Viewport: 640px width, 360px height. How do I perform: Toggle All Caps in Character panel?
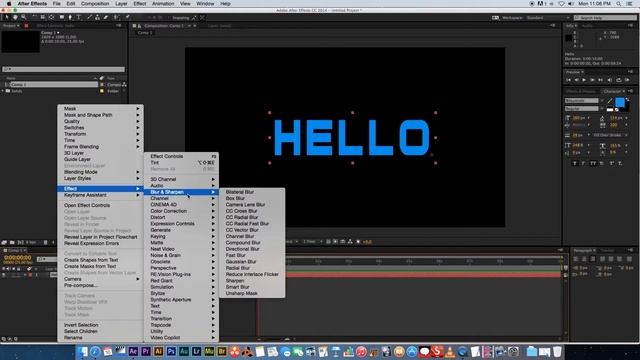coord(593,163)
